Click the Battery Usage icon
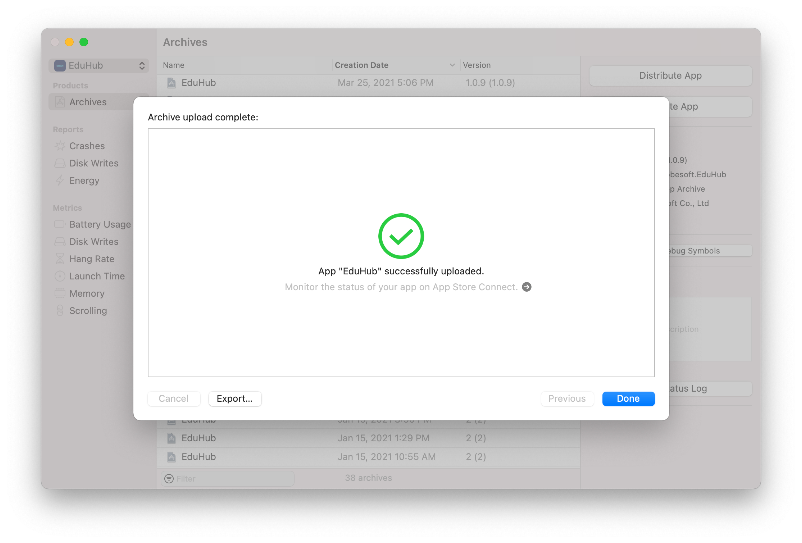This screenshot has width=802, height=543. pos(60,224)
